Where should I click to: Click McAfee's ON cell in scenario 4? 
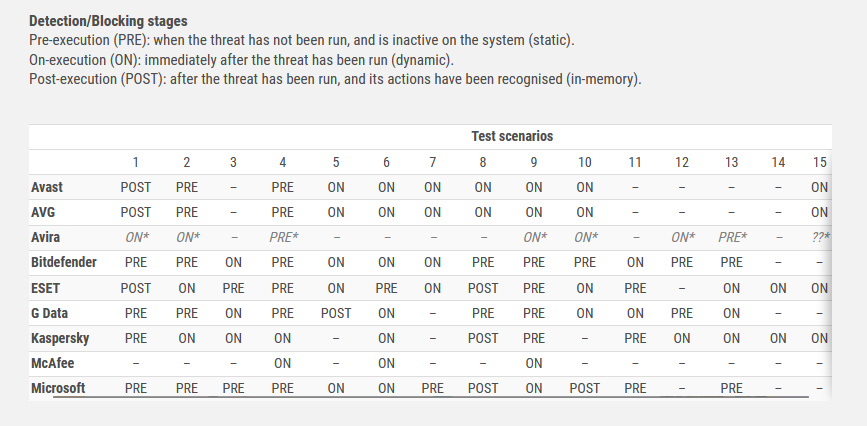[x=283, y=363]
